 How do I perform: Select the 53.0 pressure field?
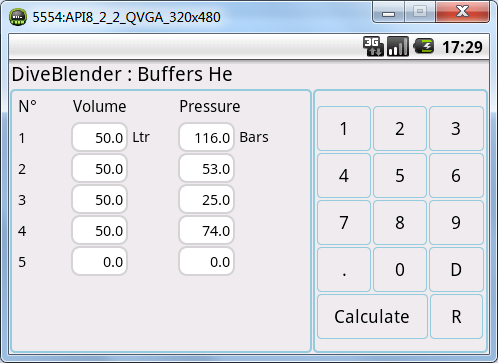[206, 168]
